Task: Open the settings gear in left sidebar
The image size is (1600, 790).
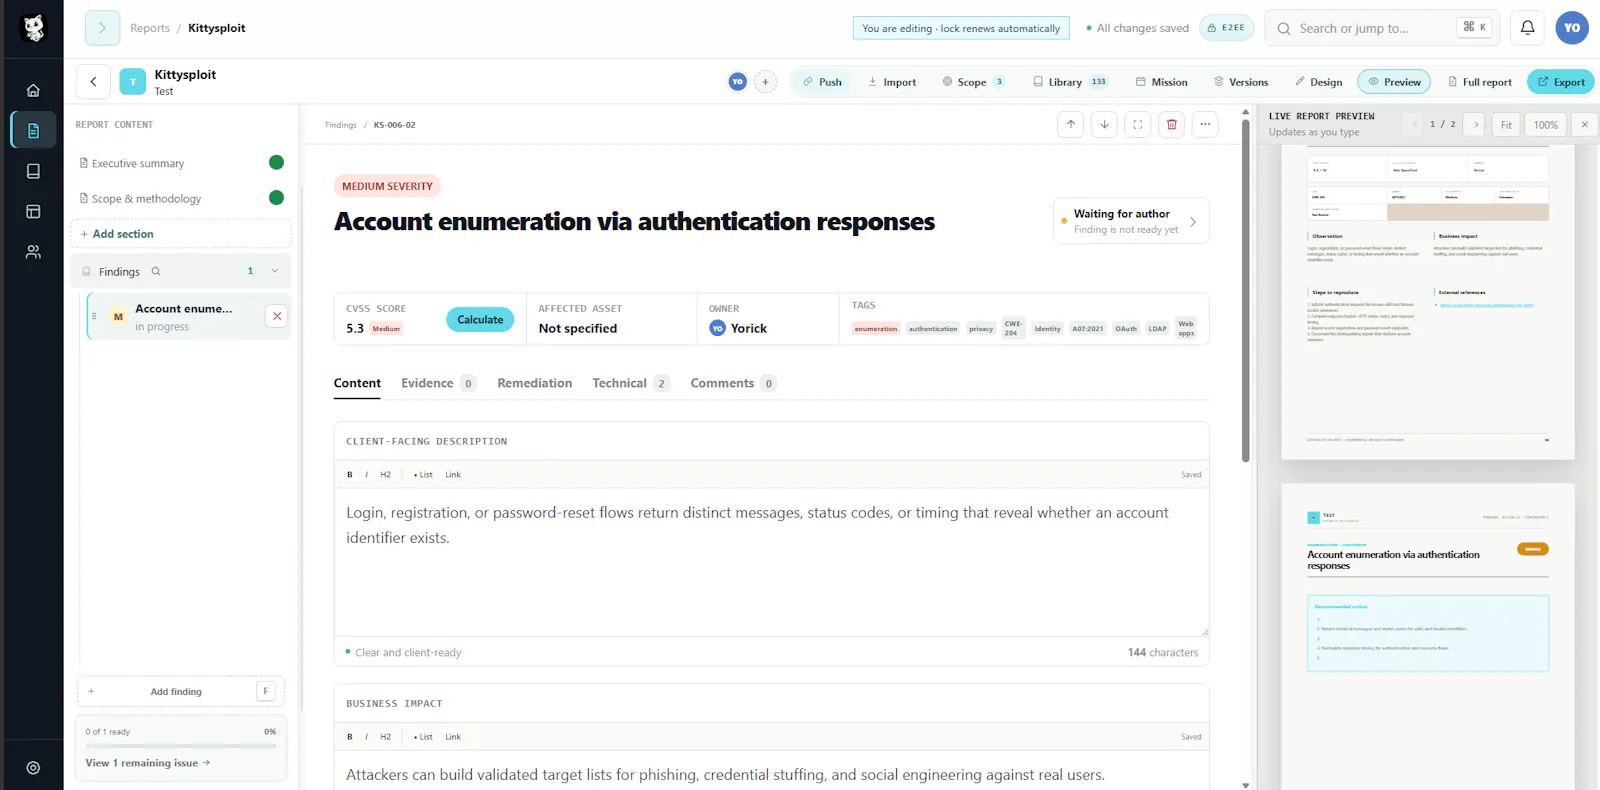Action: point(33,768)
